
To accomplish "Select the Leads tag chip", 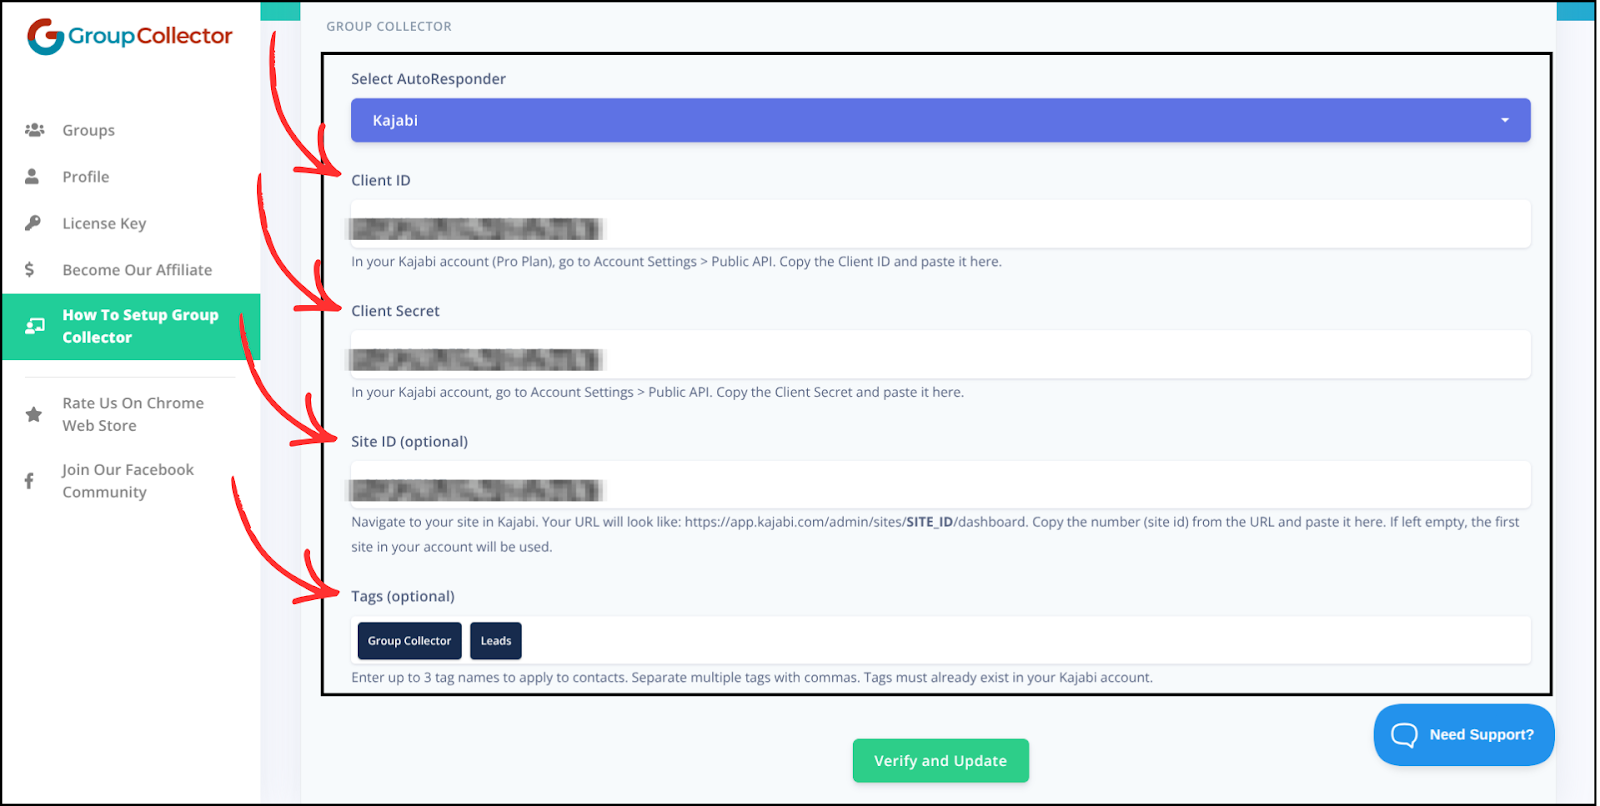I will point(496,641).
